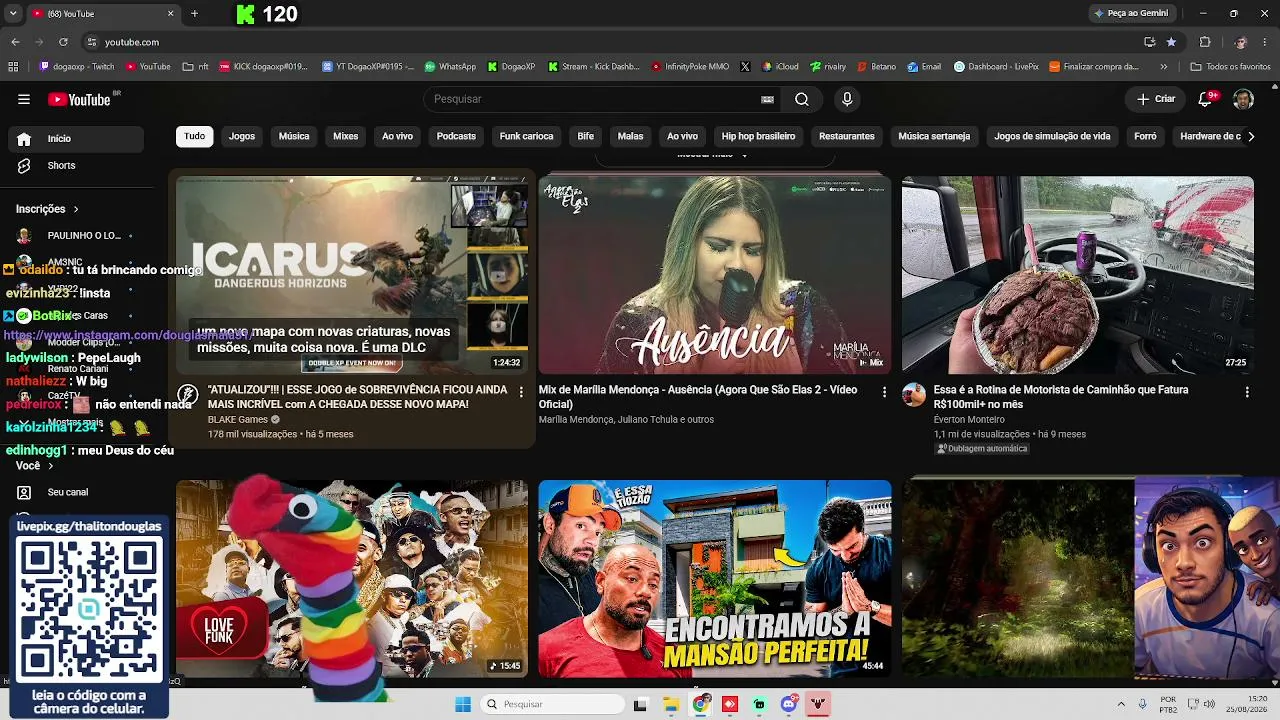Select the Hip hop brasileiro chip

(x=758, y=136)
